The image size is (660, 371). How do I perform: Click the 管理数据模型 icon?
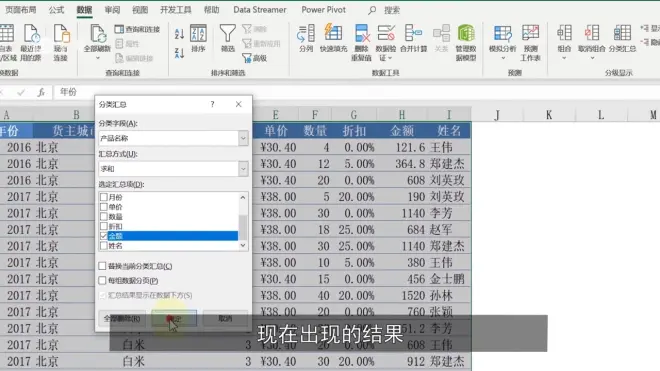466,33
